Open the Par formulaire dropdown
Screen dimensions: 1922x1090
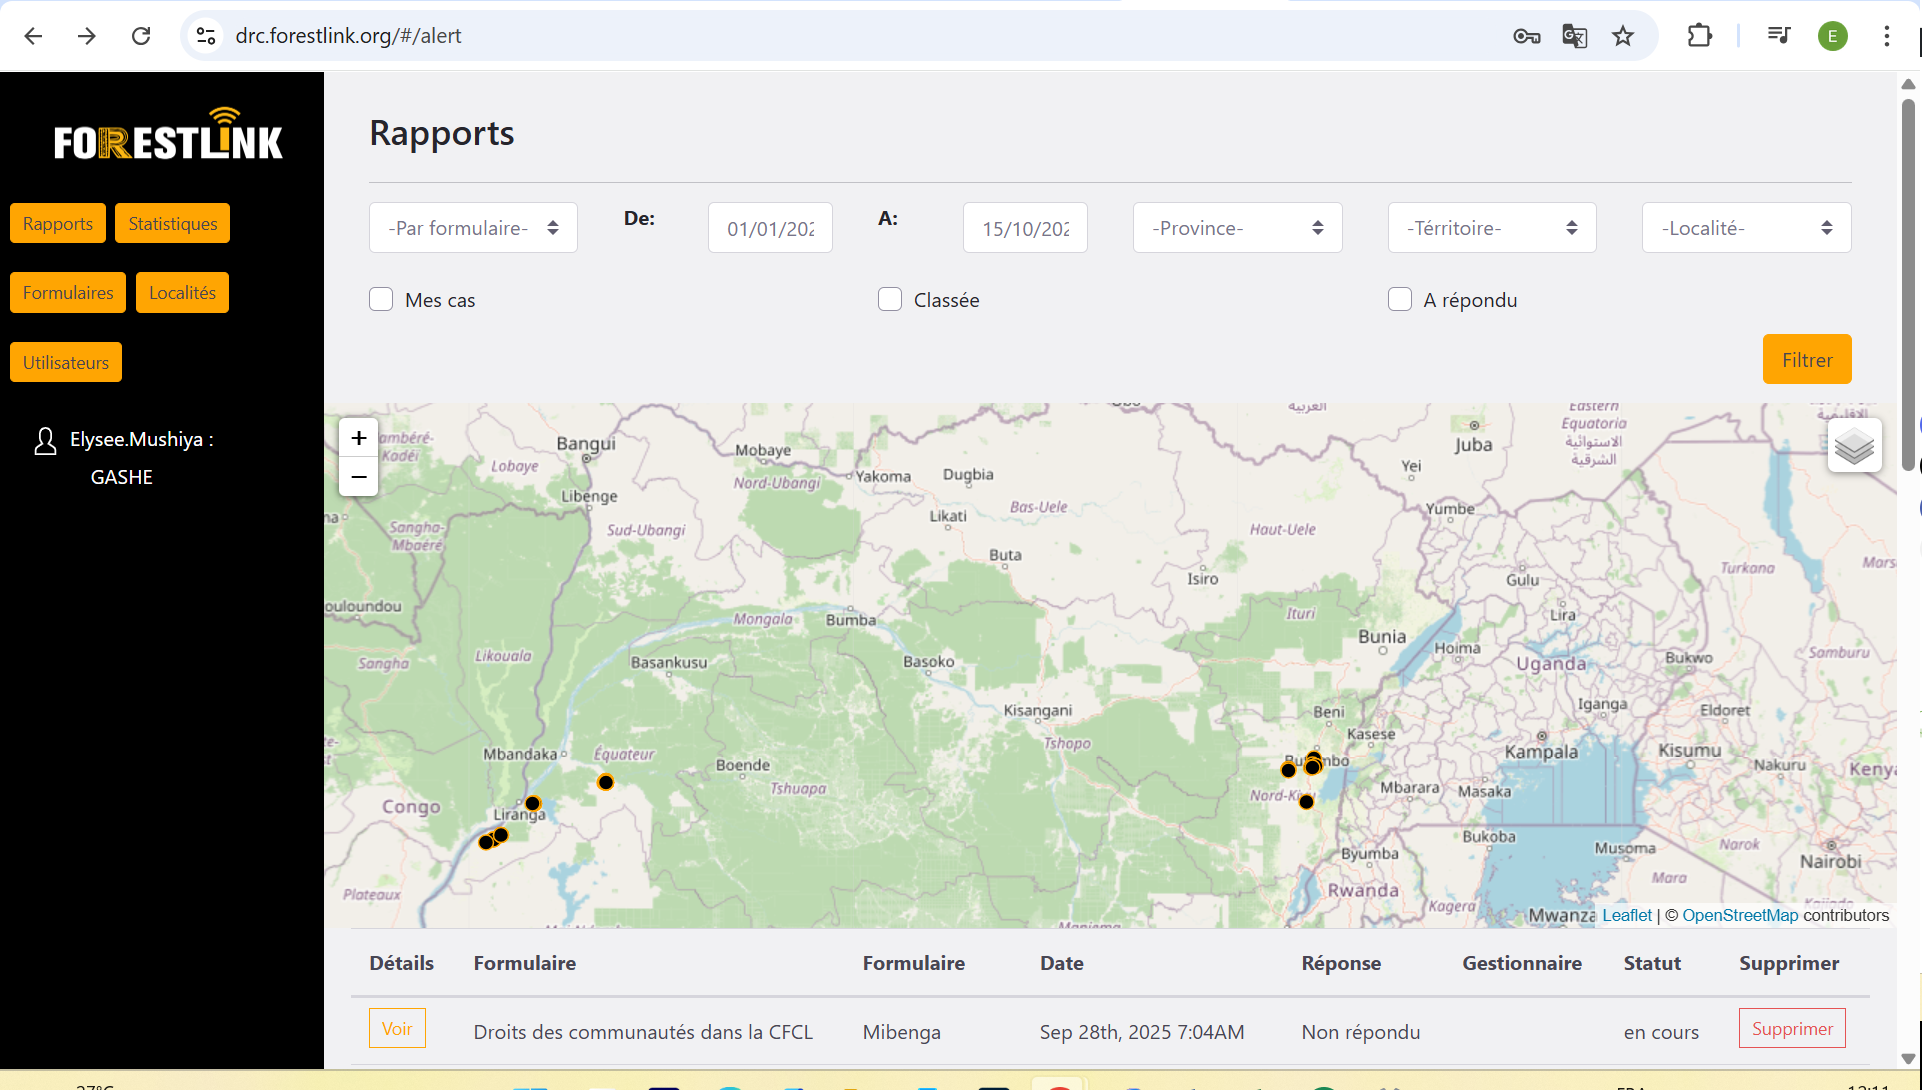click(473, 228)
